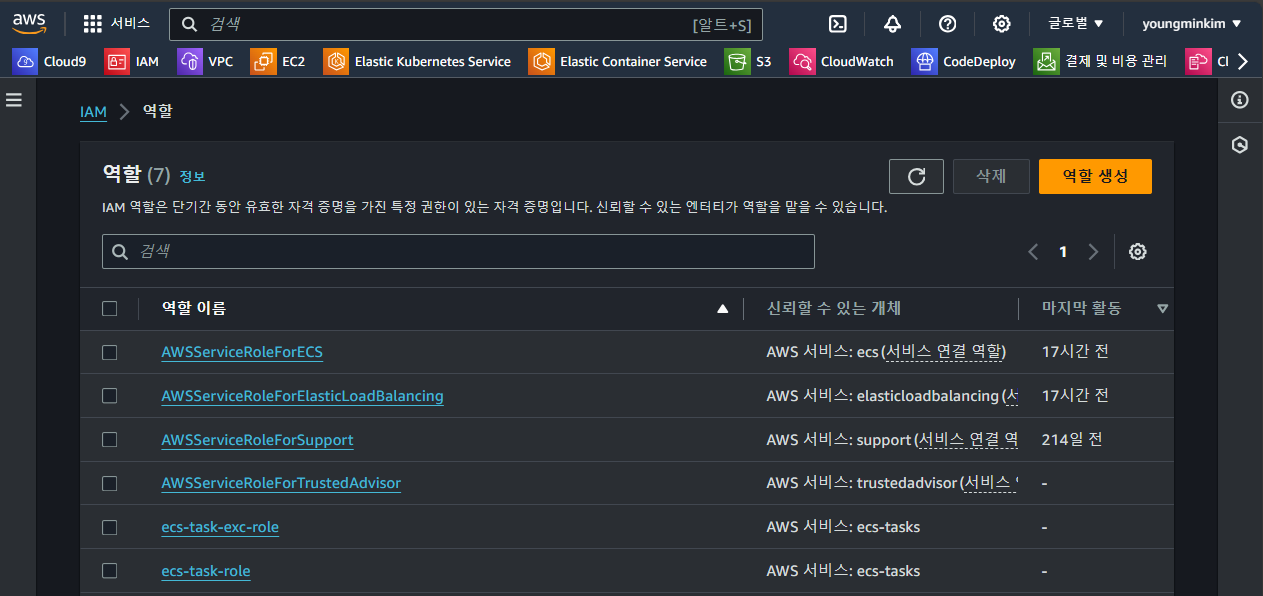Click the 역할 생성 button
Screen dimensions: 1263x596
click(x=1095, y=176)
